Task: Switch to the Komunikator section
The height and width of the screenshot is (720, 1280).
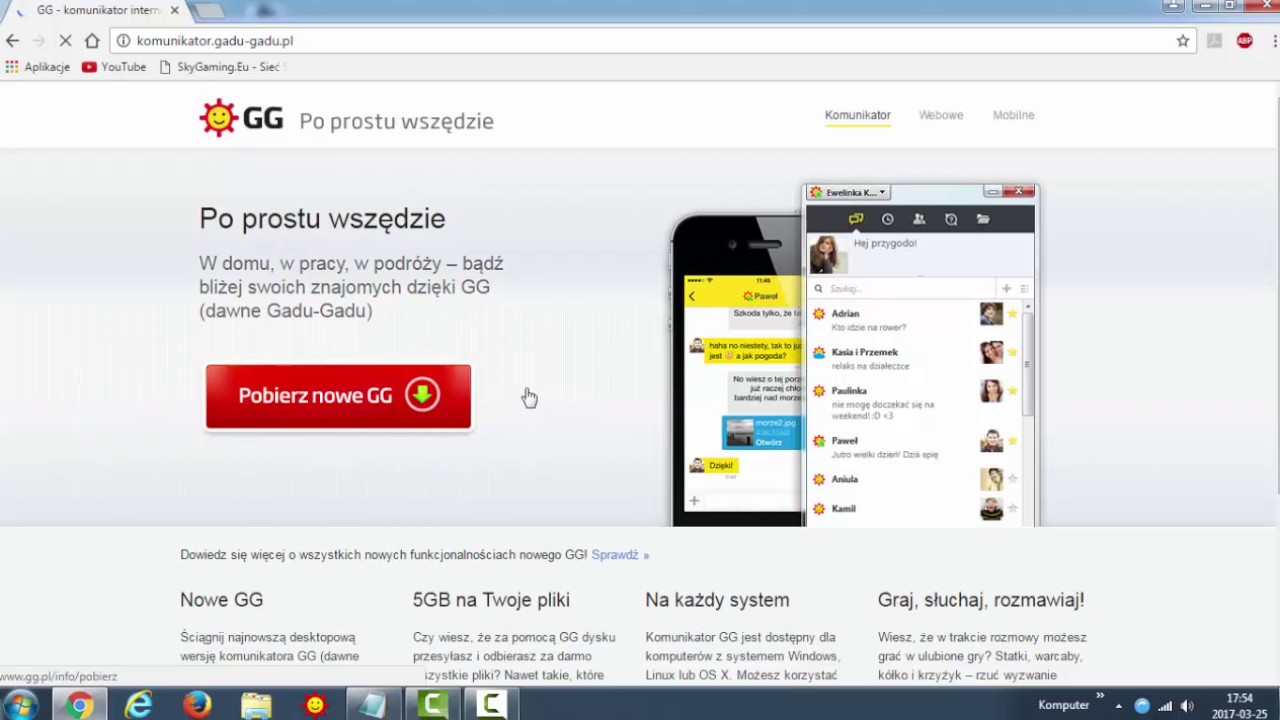Action: (x=857, y=115)
